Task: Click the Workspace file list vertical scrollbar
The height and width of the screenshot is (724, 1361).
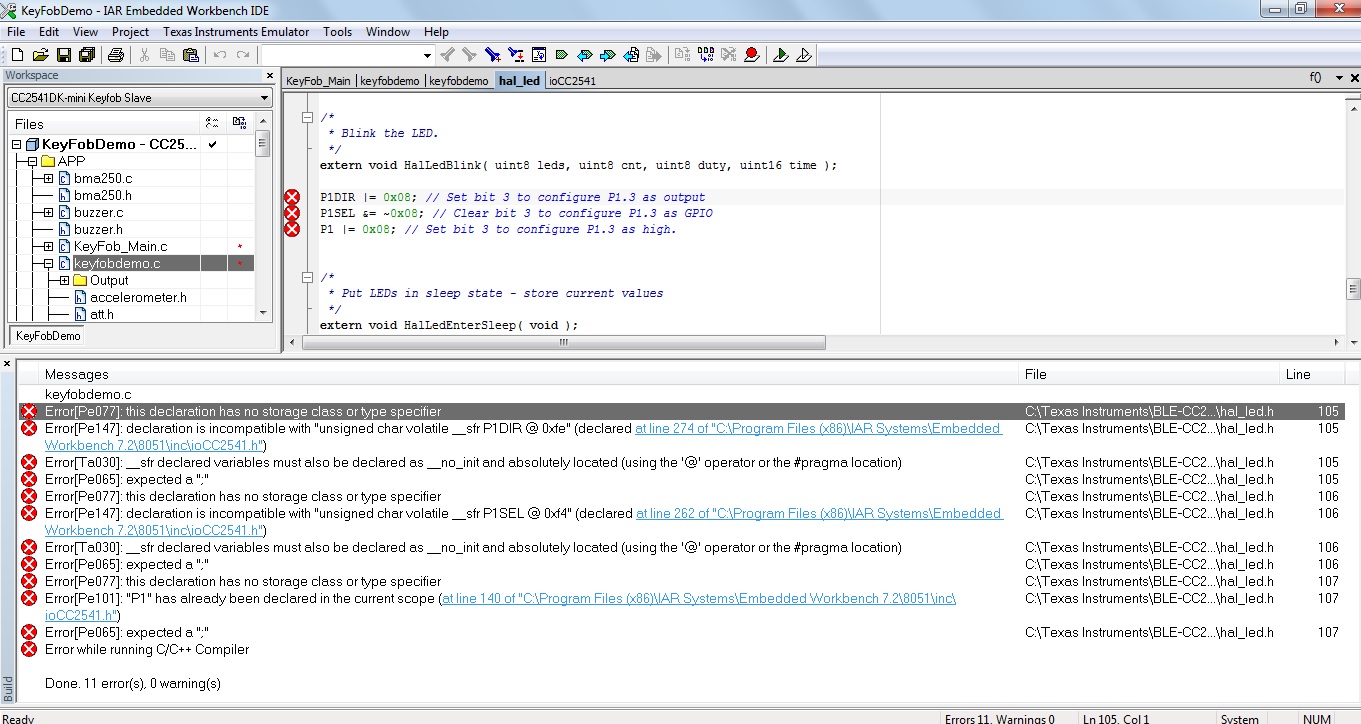Action: (x=262, y=216)
